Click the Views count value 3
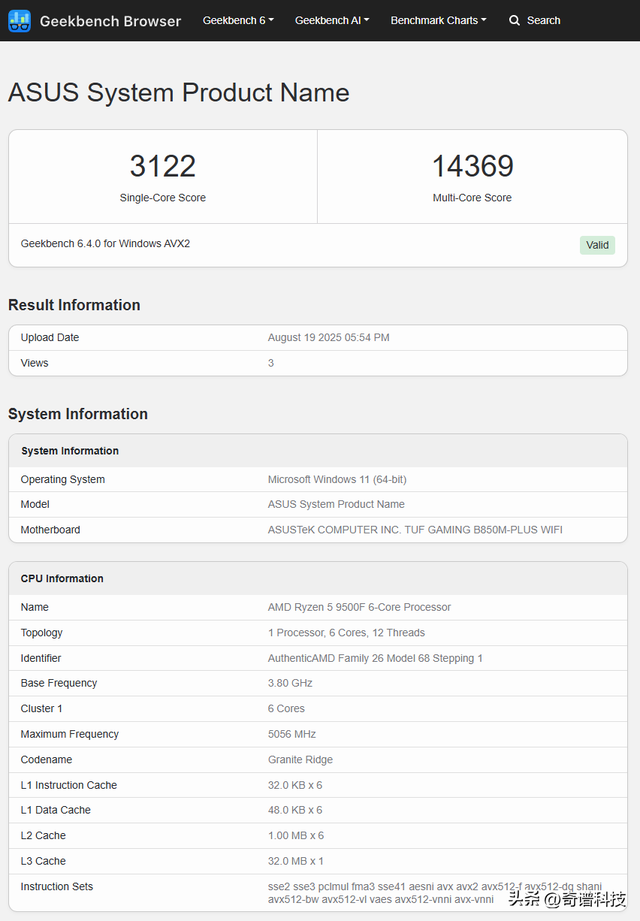Viewport: 640px width, 921px height. (x=271, y=363)
